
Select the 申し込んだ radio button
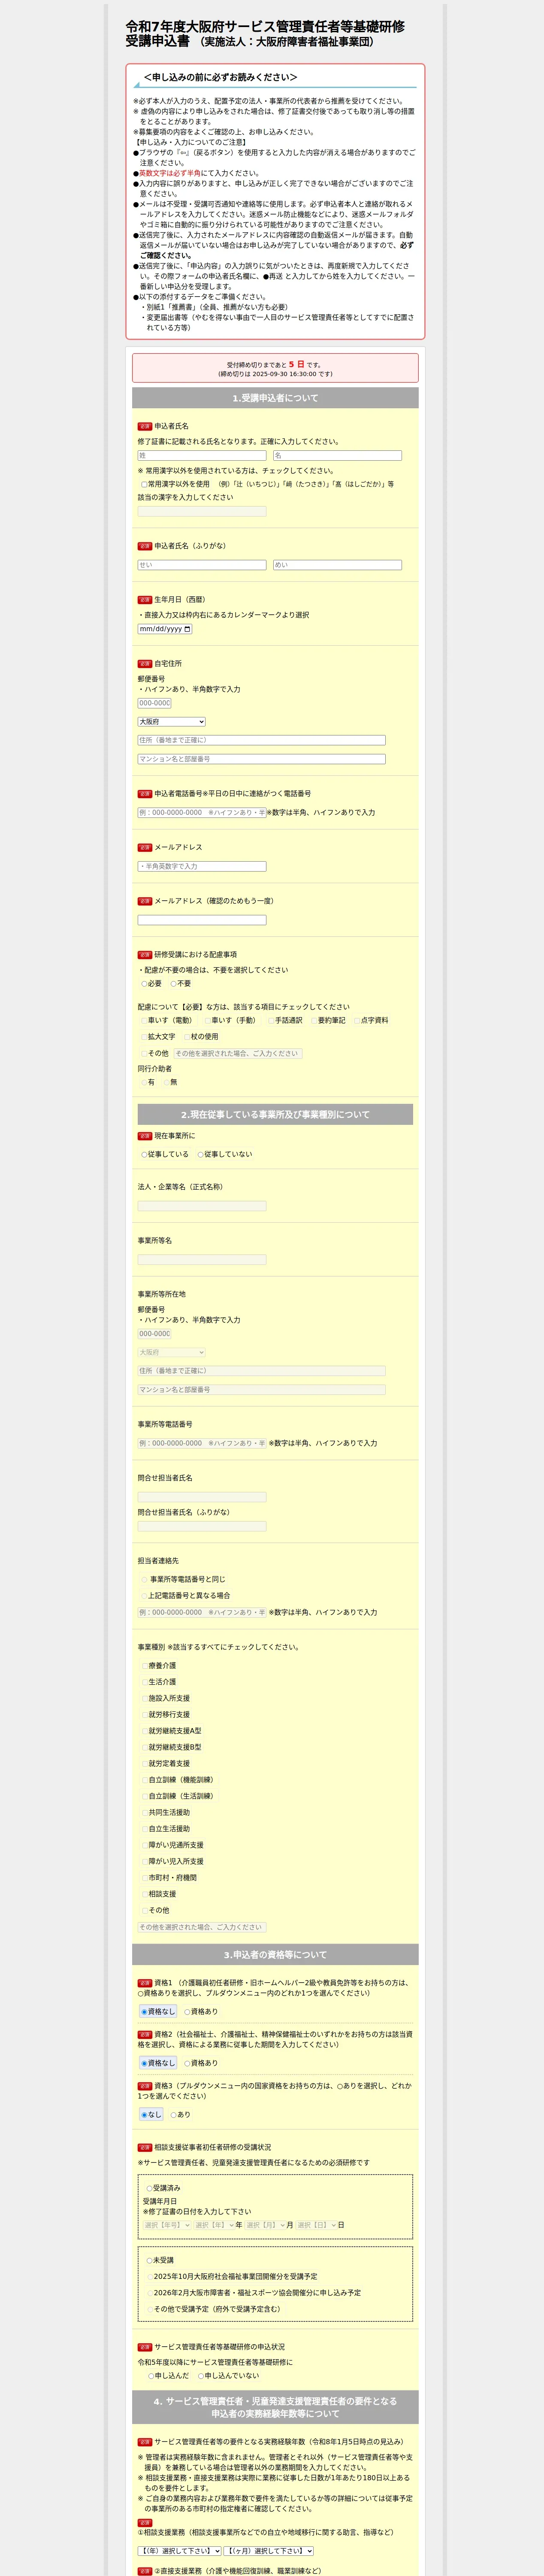[151, 2376]
